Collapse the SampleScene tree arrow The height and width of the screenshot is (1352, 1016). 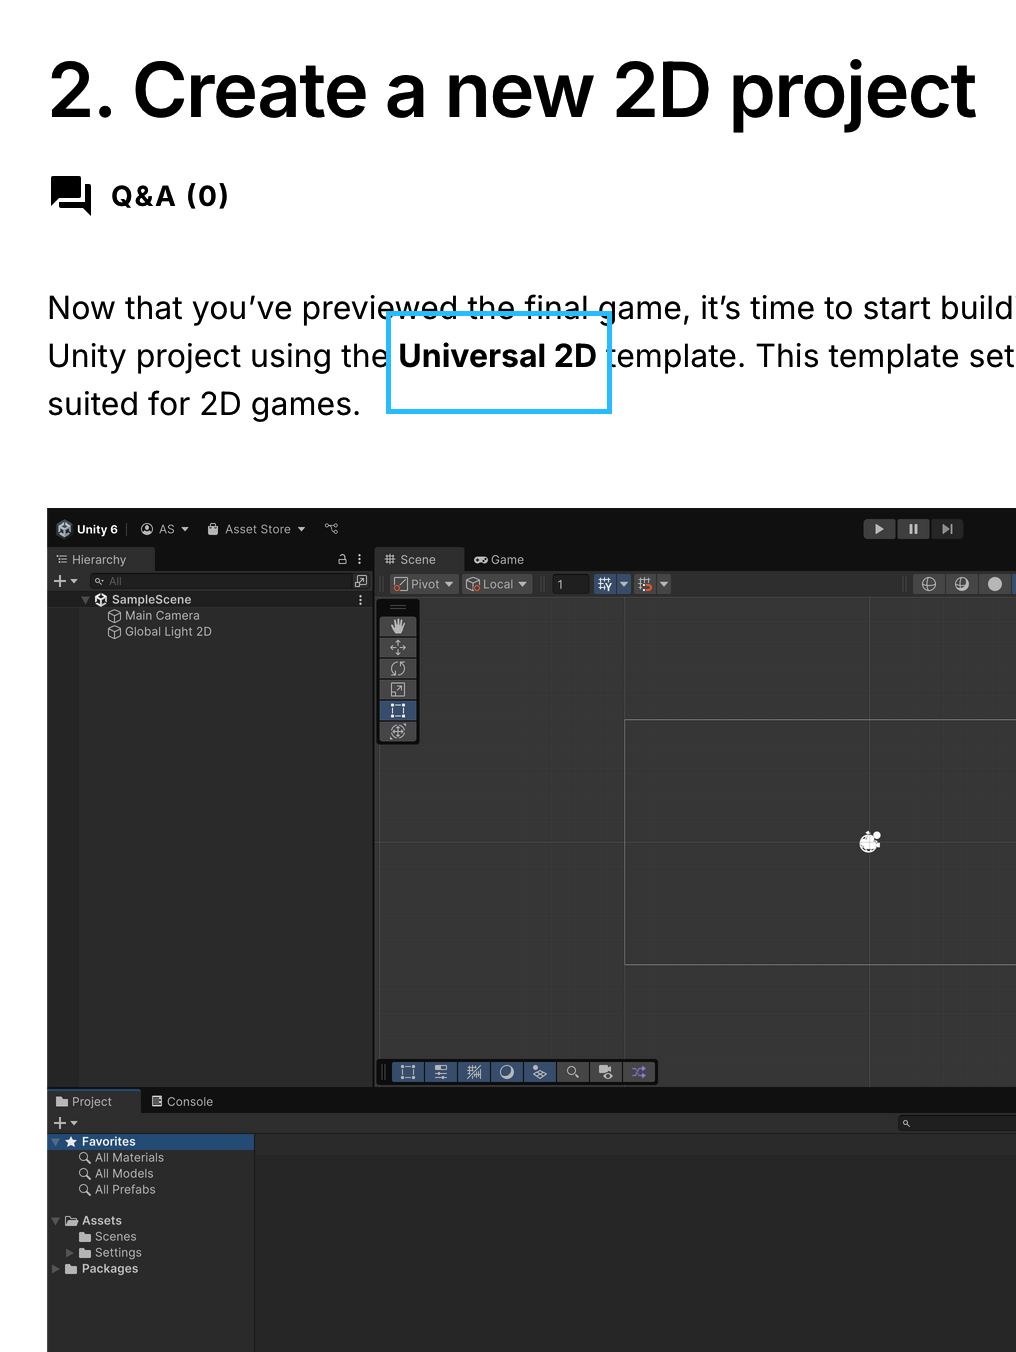tap(86, 600)
